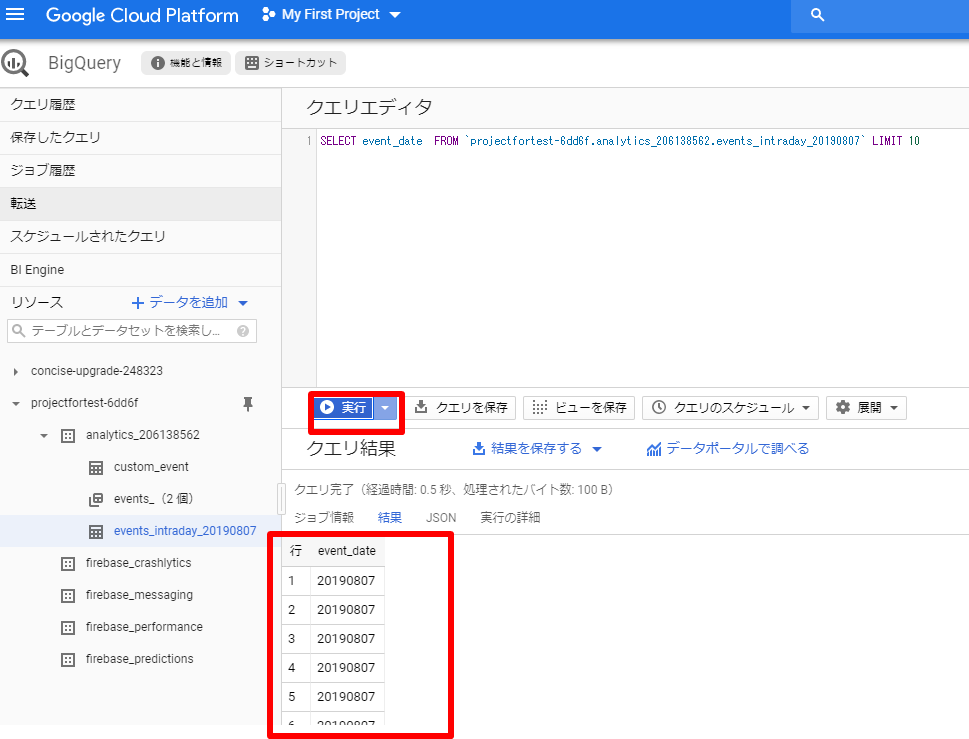Select the firebase_performance dataset
This screenshot has width=969, height=739.
click(x=144, y=627)
